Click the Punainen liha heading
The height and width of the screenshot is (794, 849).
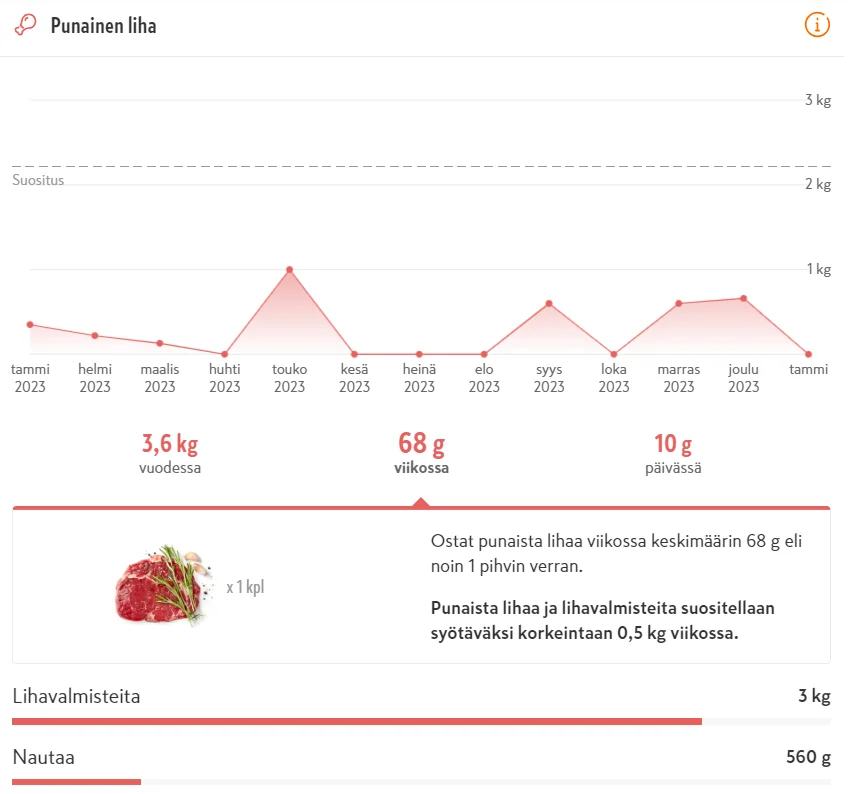point(103,26)
